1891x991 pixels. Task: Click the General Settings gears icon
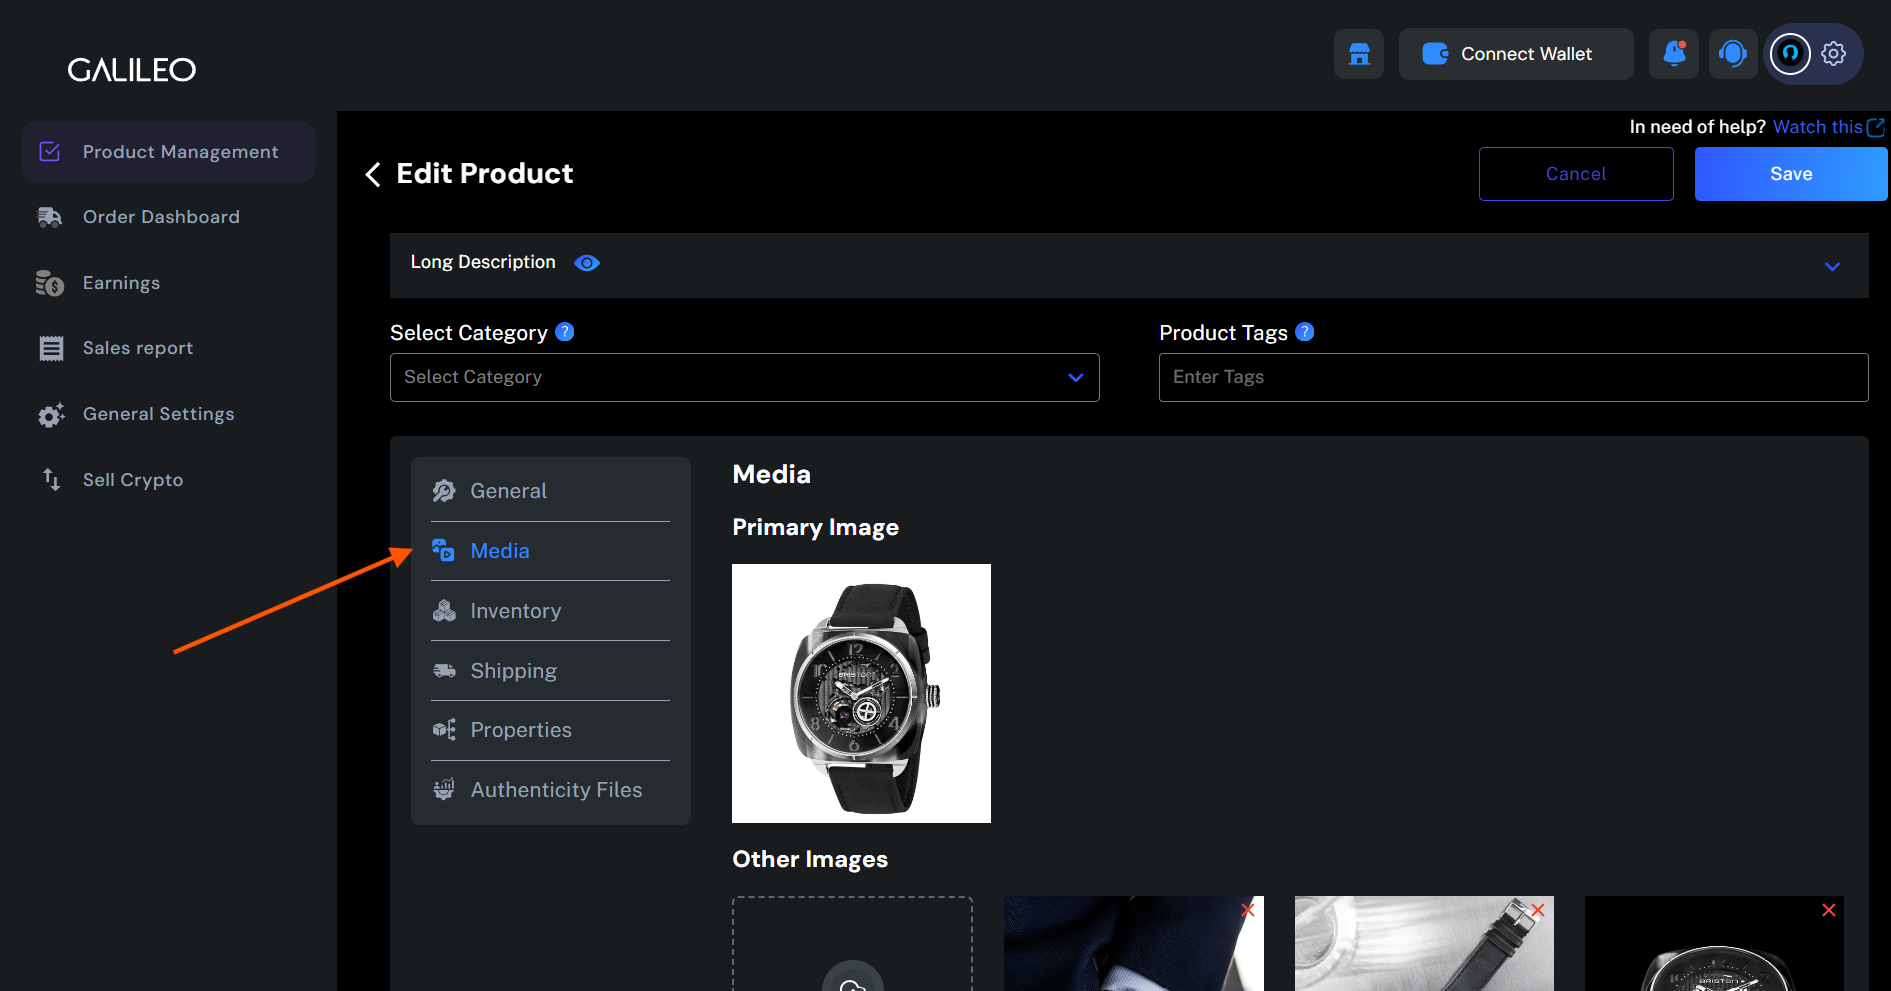click(x=51, y=414)
